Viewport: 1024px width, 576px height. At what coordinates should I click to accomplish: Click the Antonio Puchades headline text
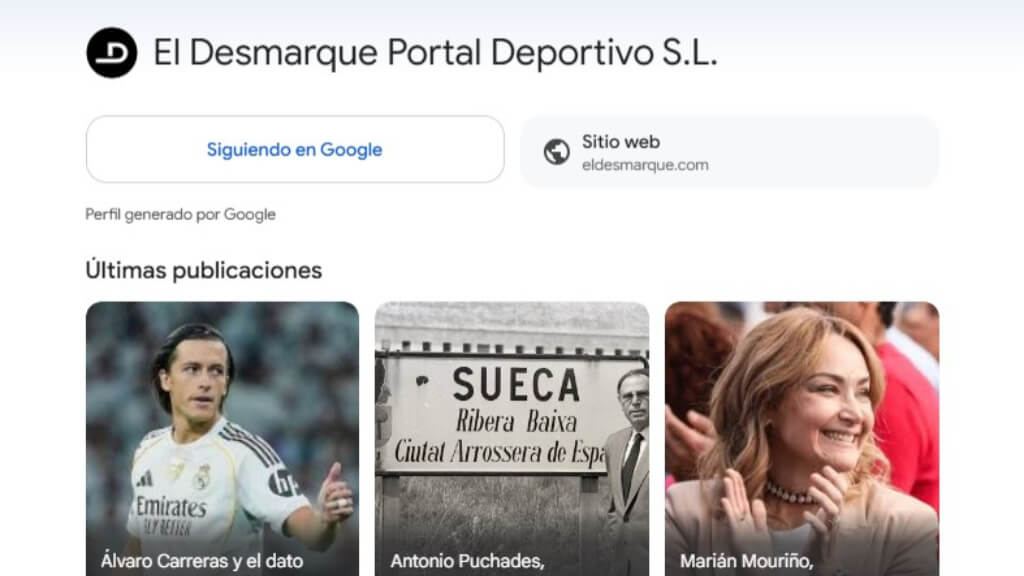tap(468, 561)
